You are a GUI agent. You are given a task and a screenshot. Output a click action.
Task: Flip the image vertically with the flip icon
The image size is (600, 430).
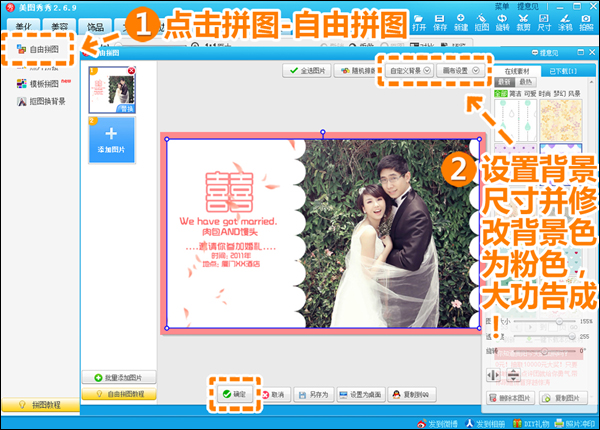(x=513, y=375)
